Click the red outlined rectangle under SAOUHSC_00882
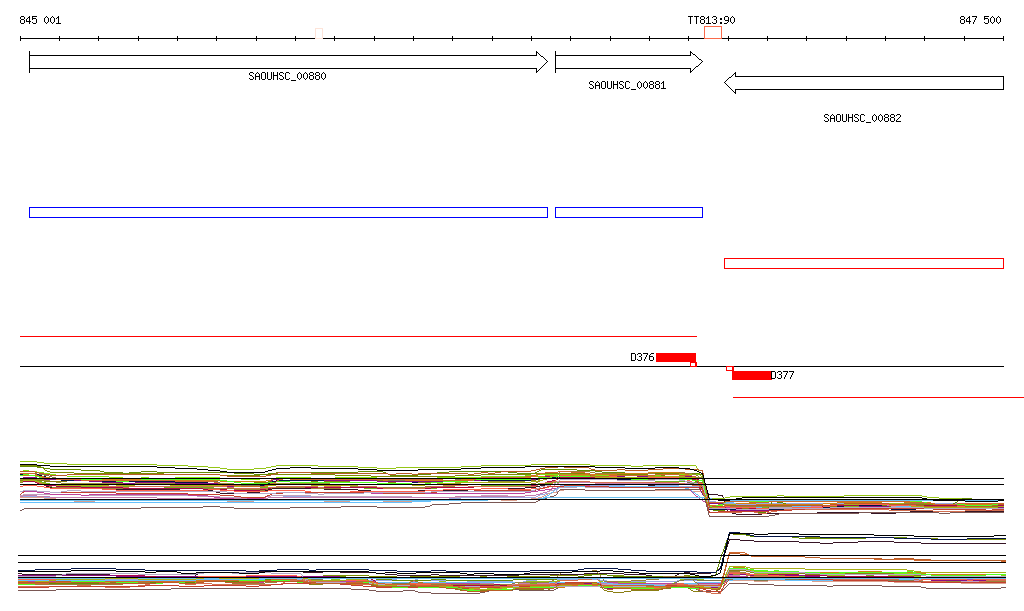The image size is (1024, 611). 864,264
